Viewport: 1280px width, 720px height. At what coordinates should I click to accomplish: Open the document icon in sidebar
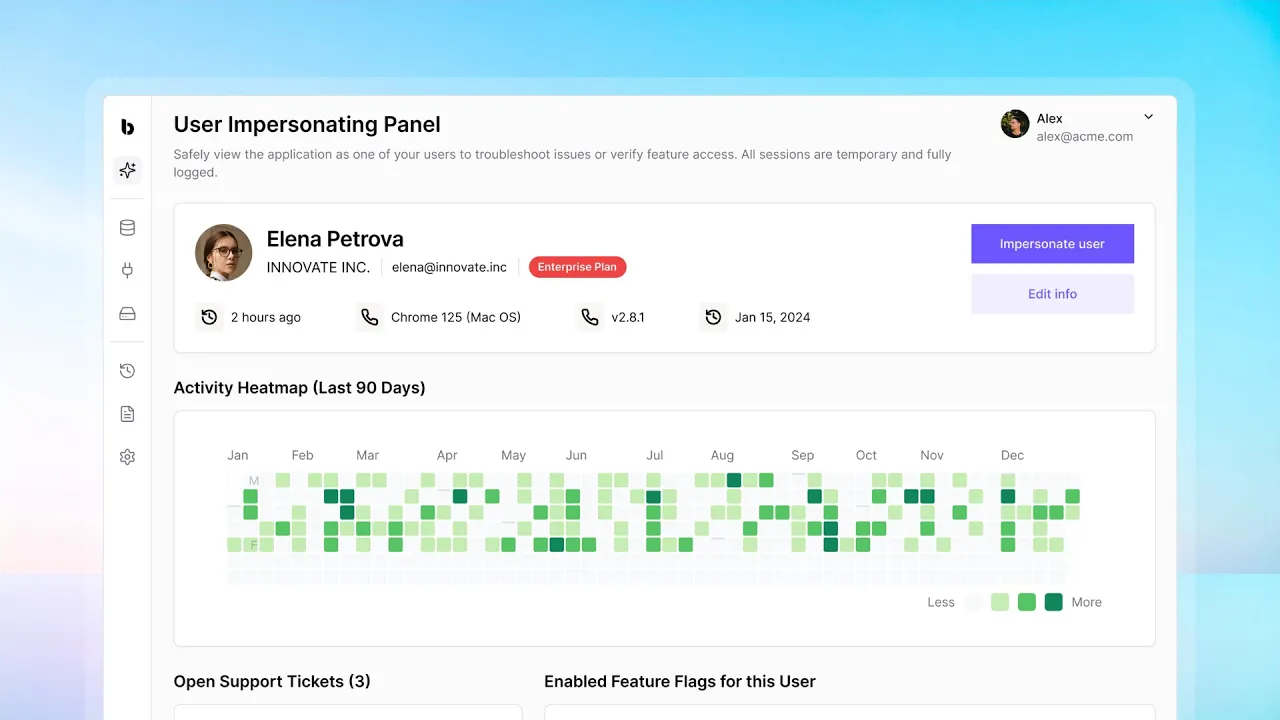pyautogui.click(x=127, y=414)
